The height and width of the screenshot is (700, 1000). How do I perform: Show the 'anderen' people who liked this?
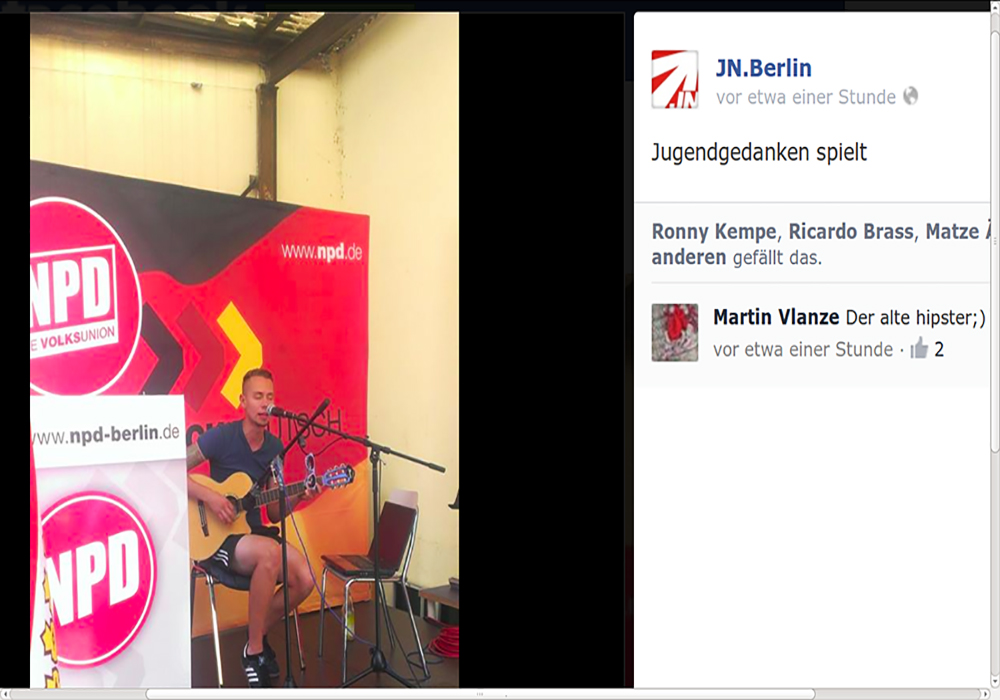point(689,257)
